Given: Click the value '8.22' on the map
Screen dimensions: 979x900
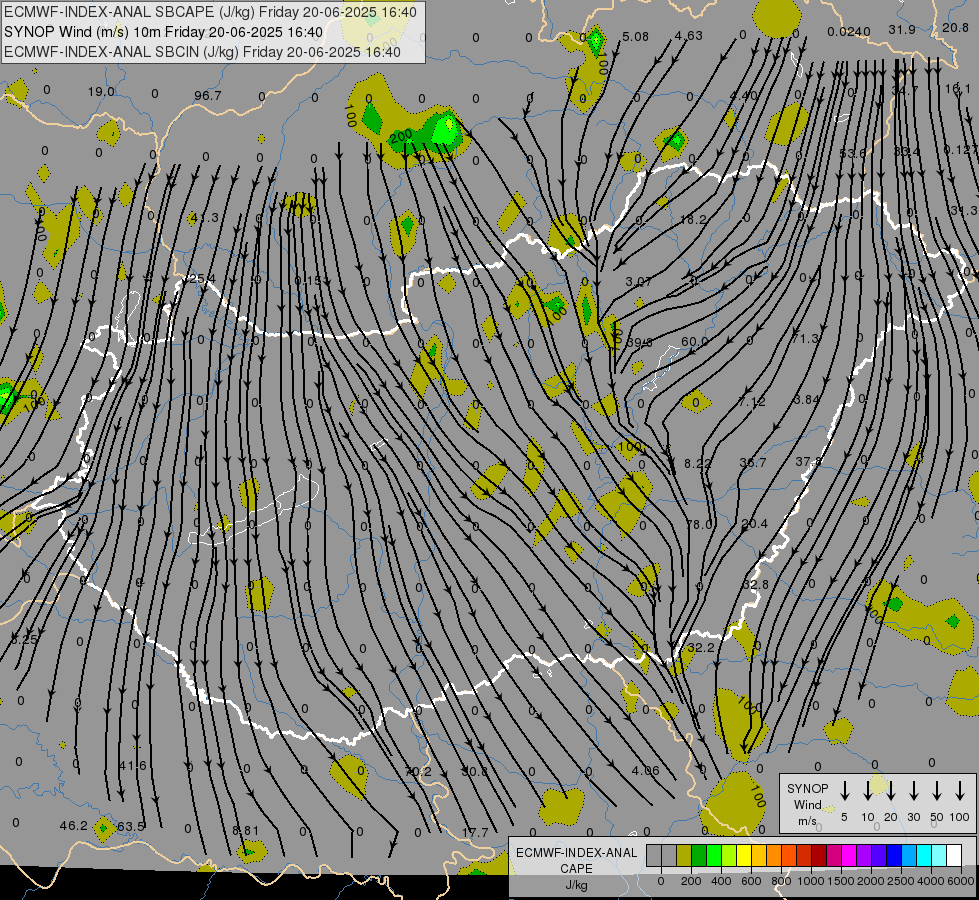Looking at the screenshot, I should pos(697,463).
